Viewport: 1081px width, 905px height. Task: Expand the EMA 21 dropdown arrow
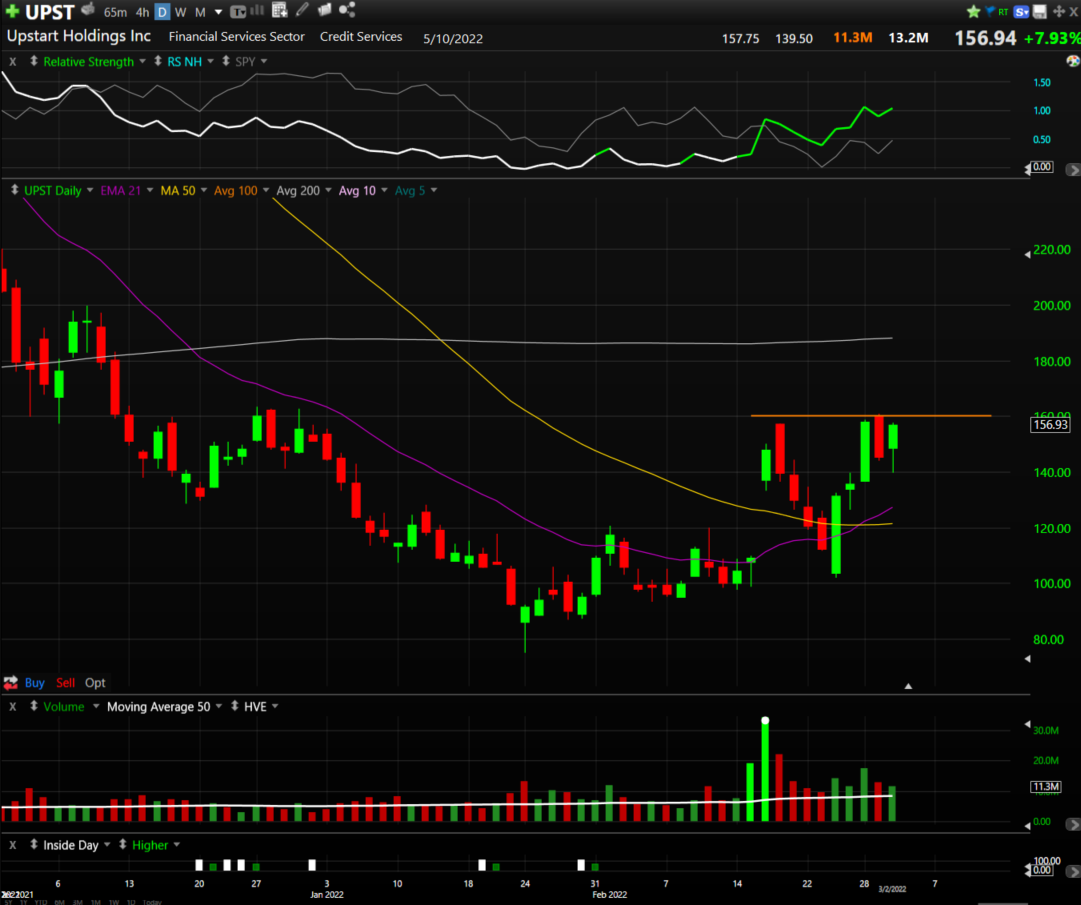point(150,190)
